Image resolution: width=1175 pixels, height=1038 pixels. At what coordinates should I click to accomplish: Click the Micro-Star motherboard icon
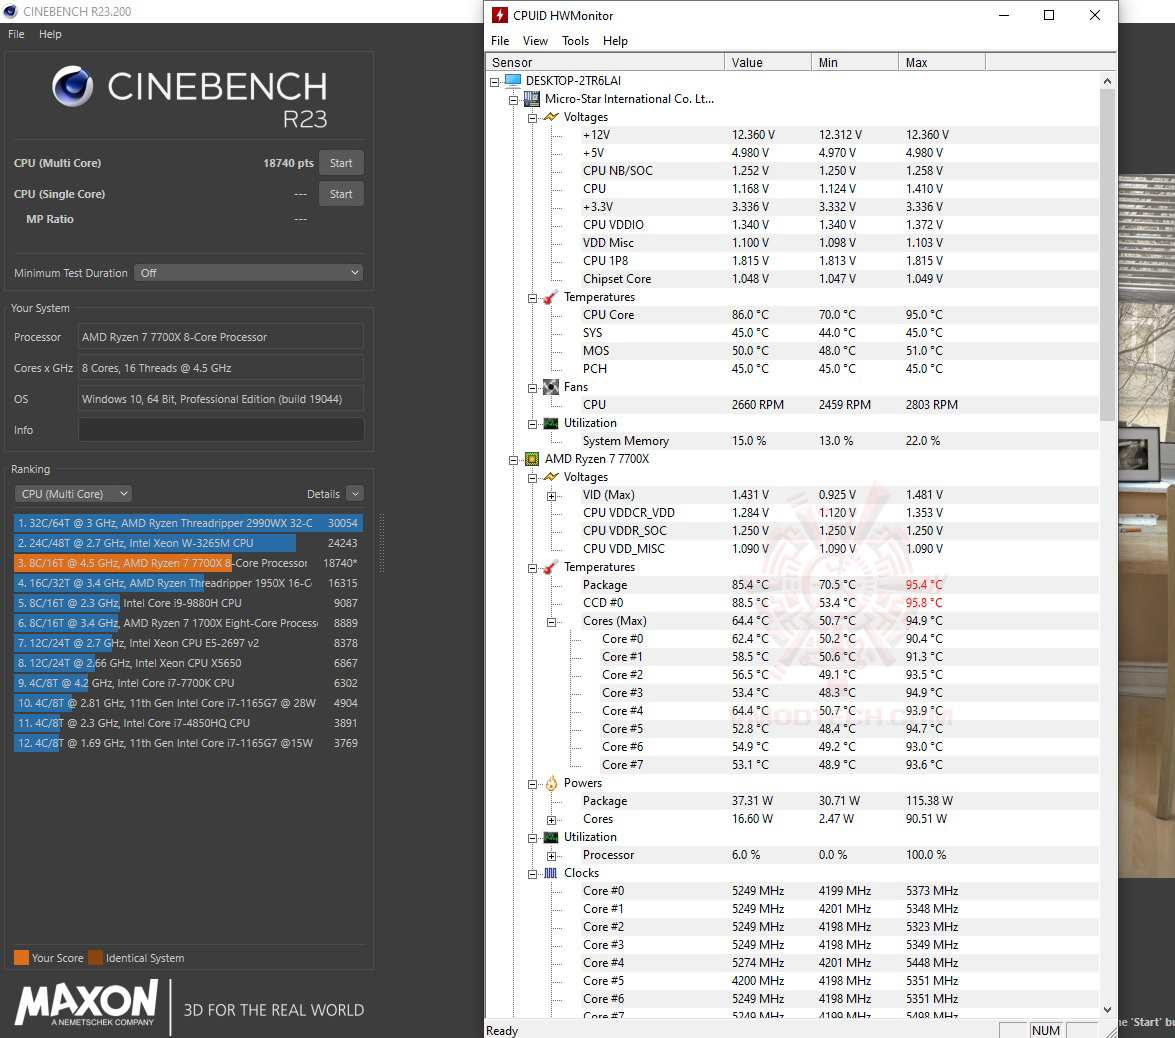pos(531,98)
